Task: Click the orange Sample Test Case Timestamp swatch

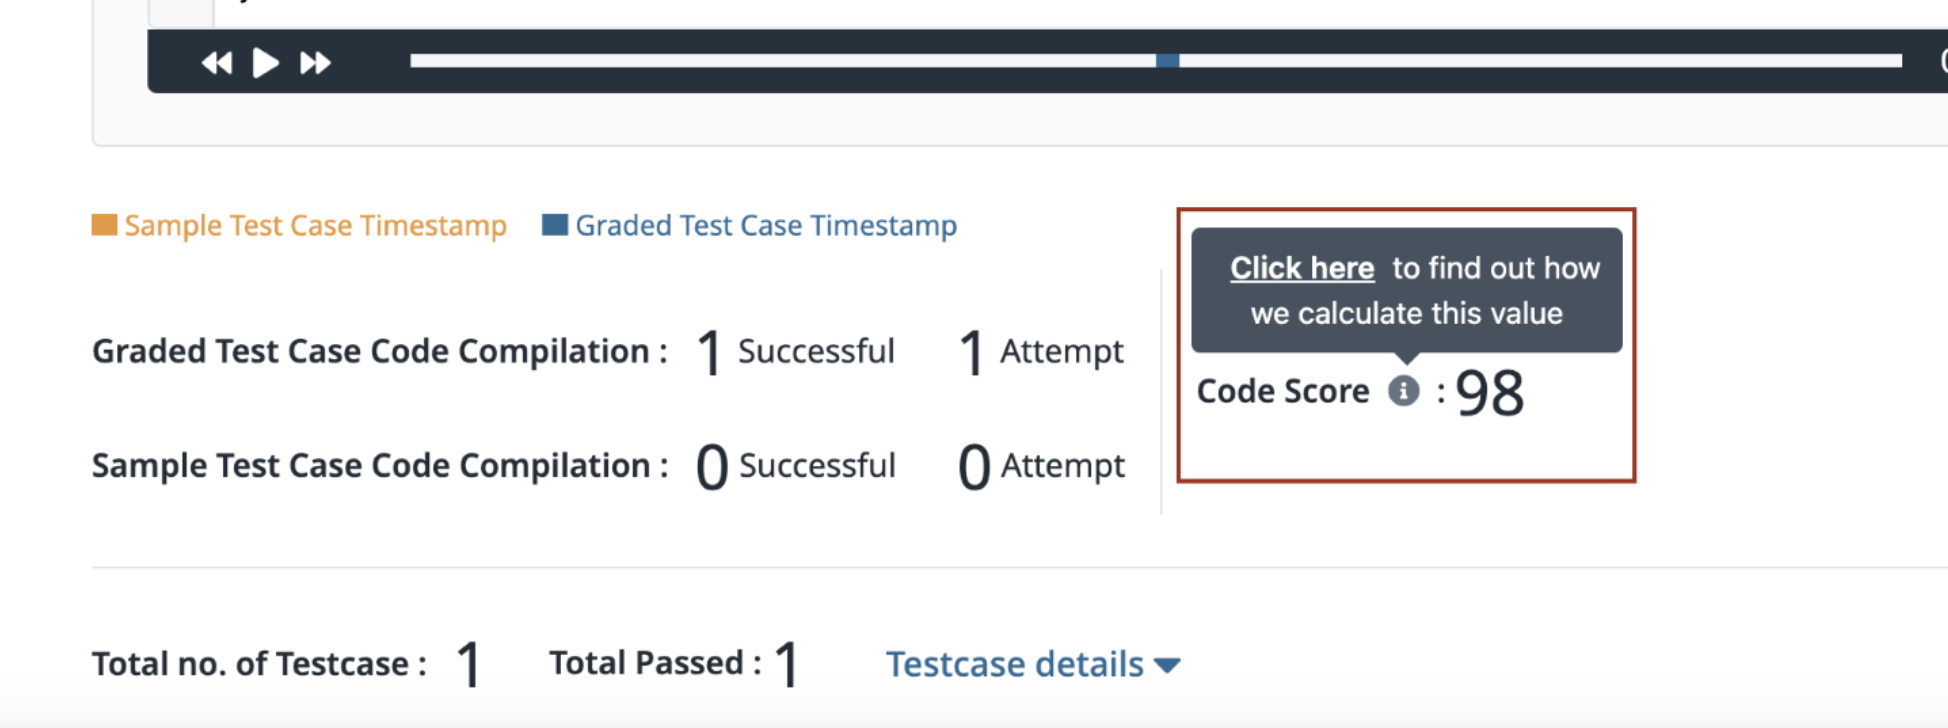Action: 104,225
